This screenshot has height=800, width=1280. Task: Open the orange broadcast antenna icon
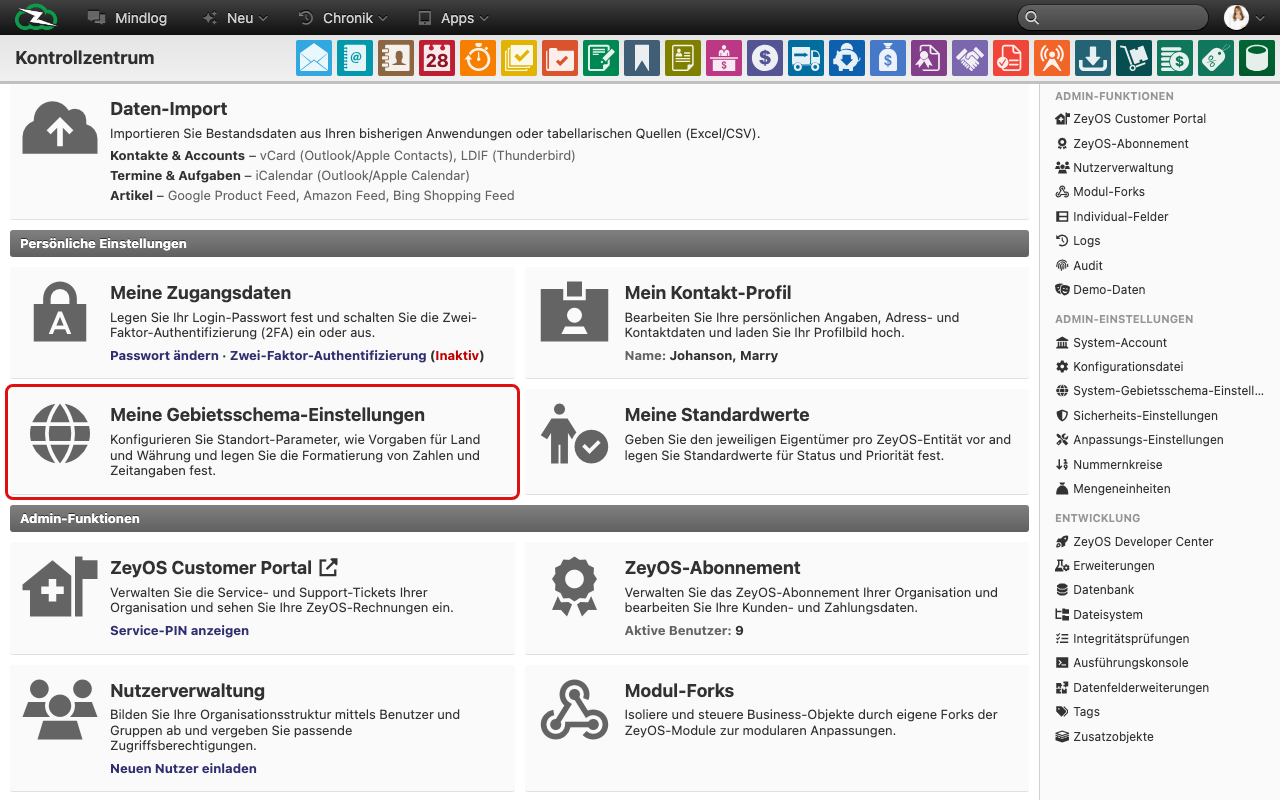pyautogui.click(x=1052, y=58)
